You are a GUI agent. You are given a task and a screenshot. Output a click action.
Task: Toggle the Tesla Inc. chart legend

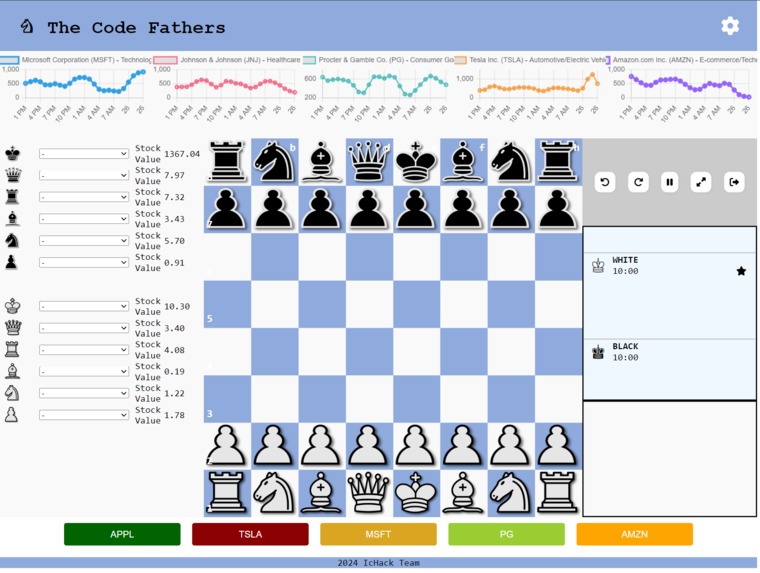[530, 60]
